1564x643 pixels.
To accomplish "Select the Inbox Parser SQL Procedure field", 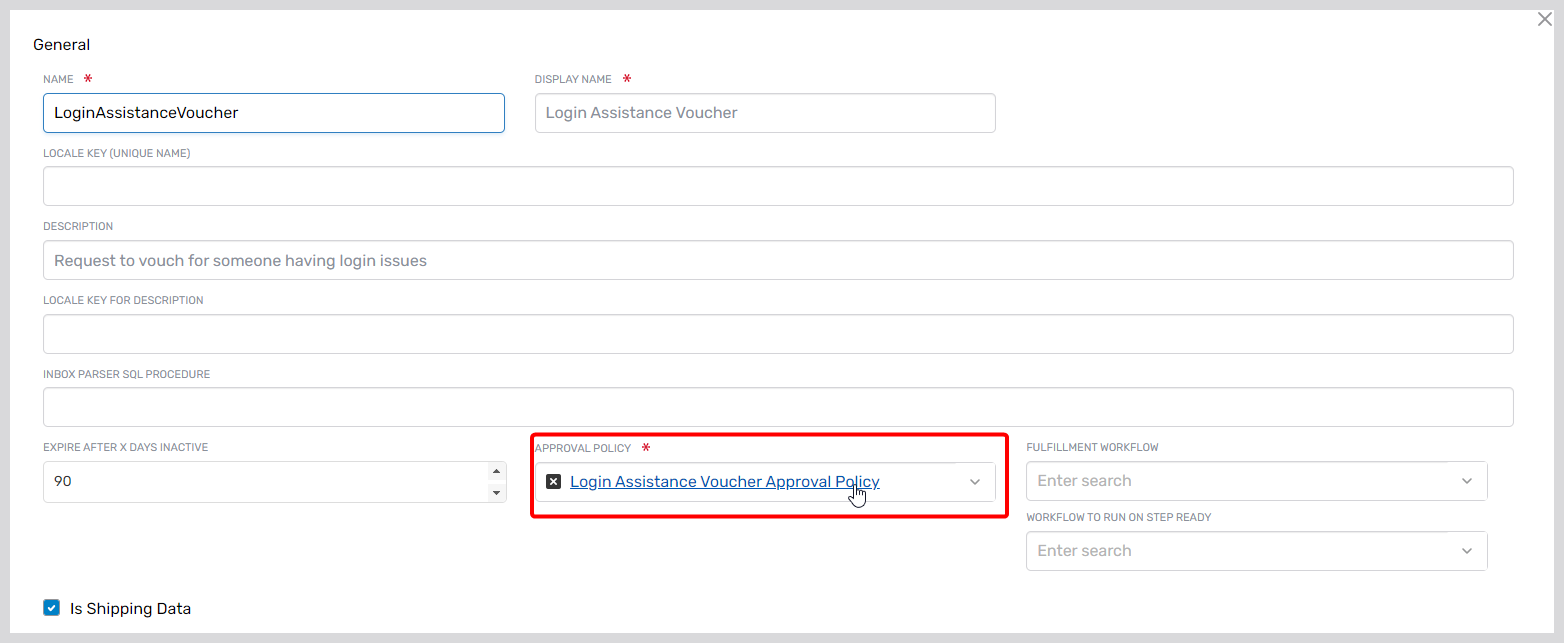I will pos(777,407).
